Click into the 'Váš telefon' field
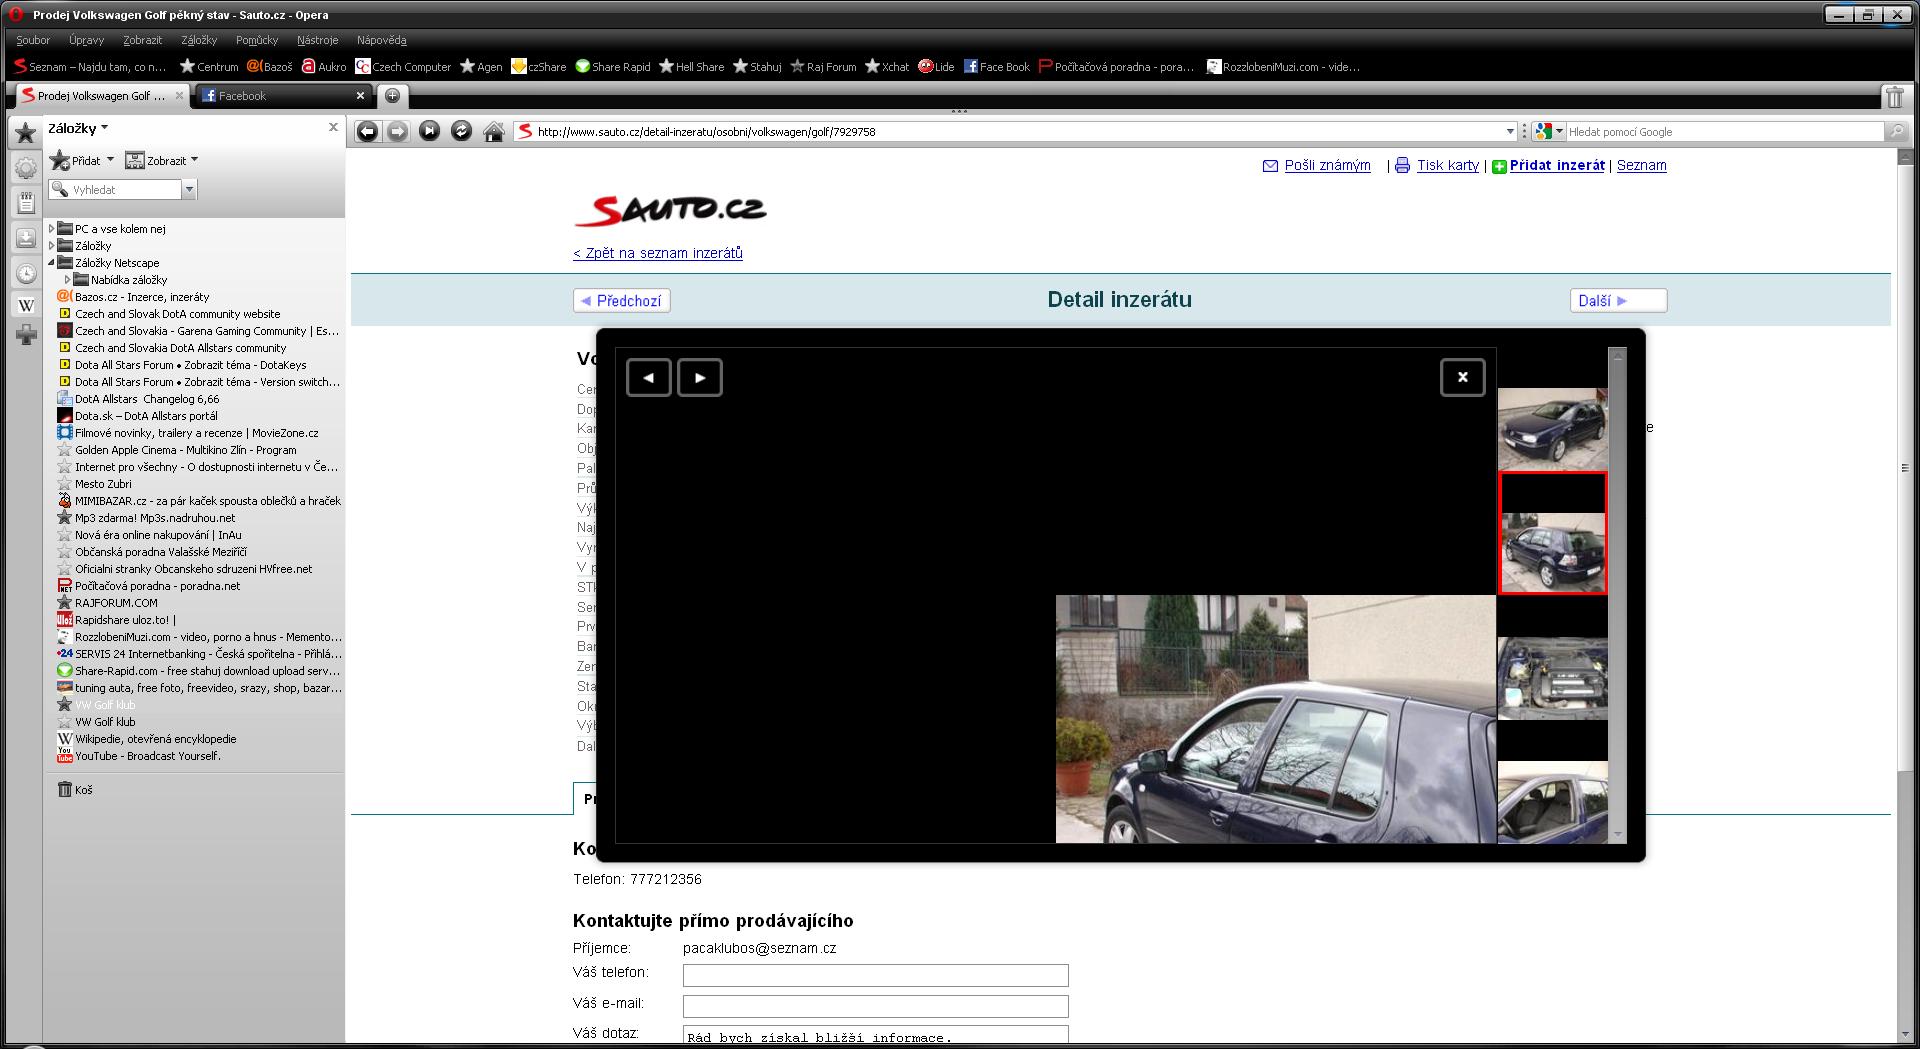The width and height of the screenshot is (1920, 1049). pyautogui.click(x=875, y=975)
